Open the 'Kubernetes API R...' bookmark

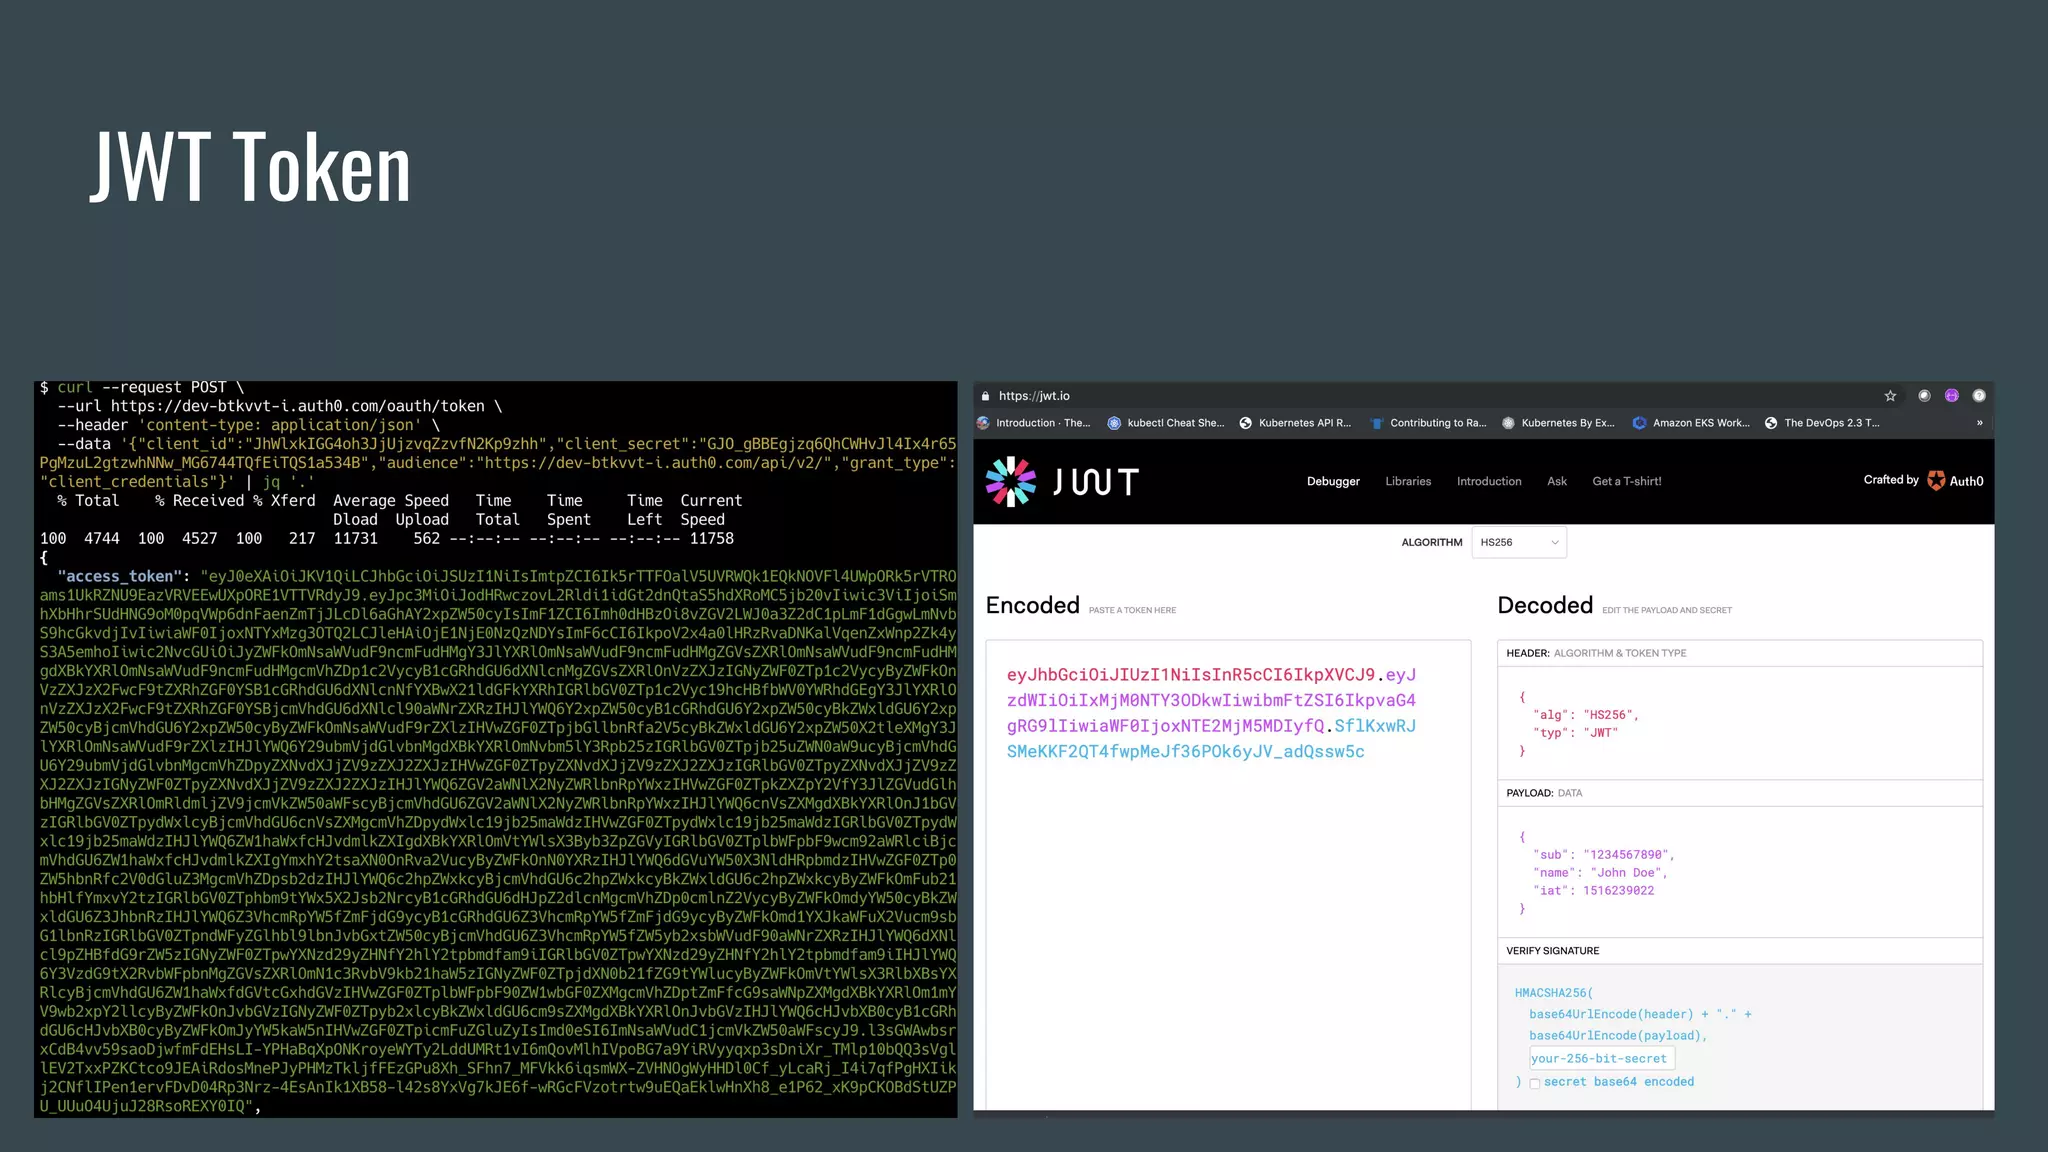click(1296, 423)
